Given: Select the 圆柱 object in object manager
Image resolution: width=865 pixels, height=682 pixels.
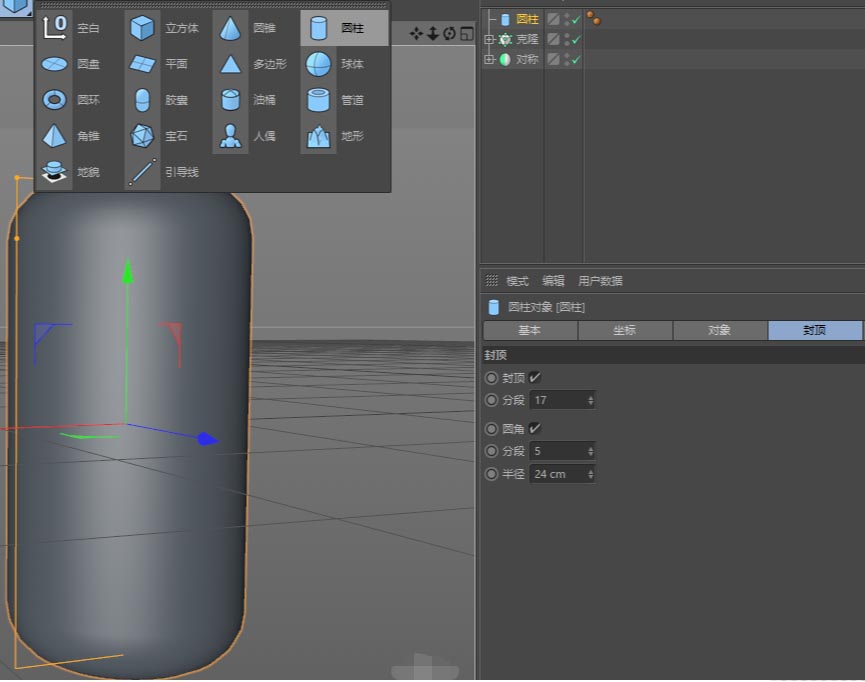Looking at the screenshot, I should point(528,19).
